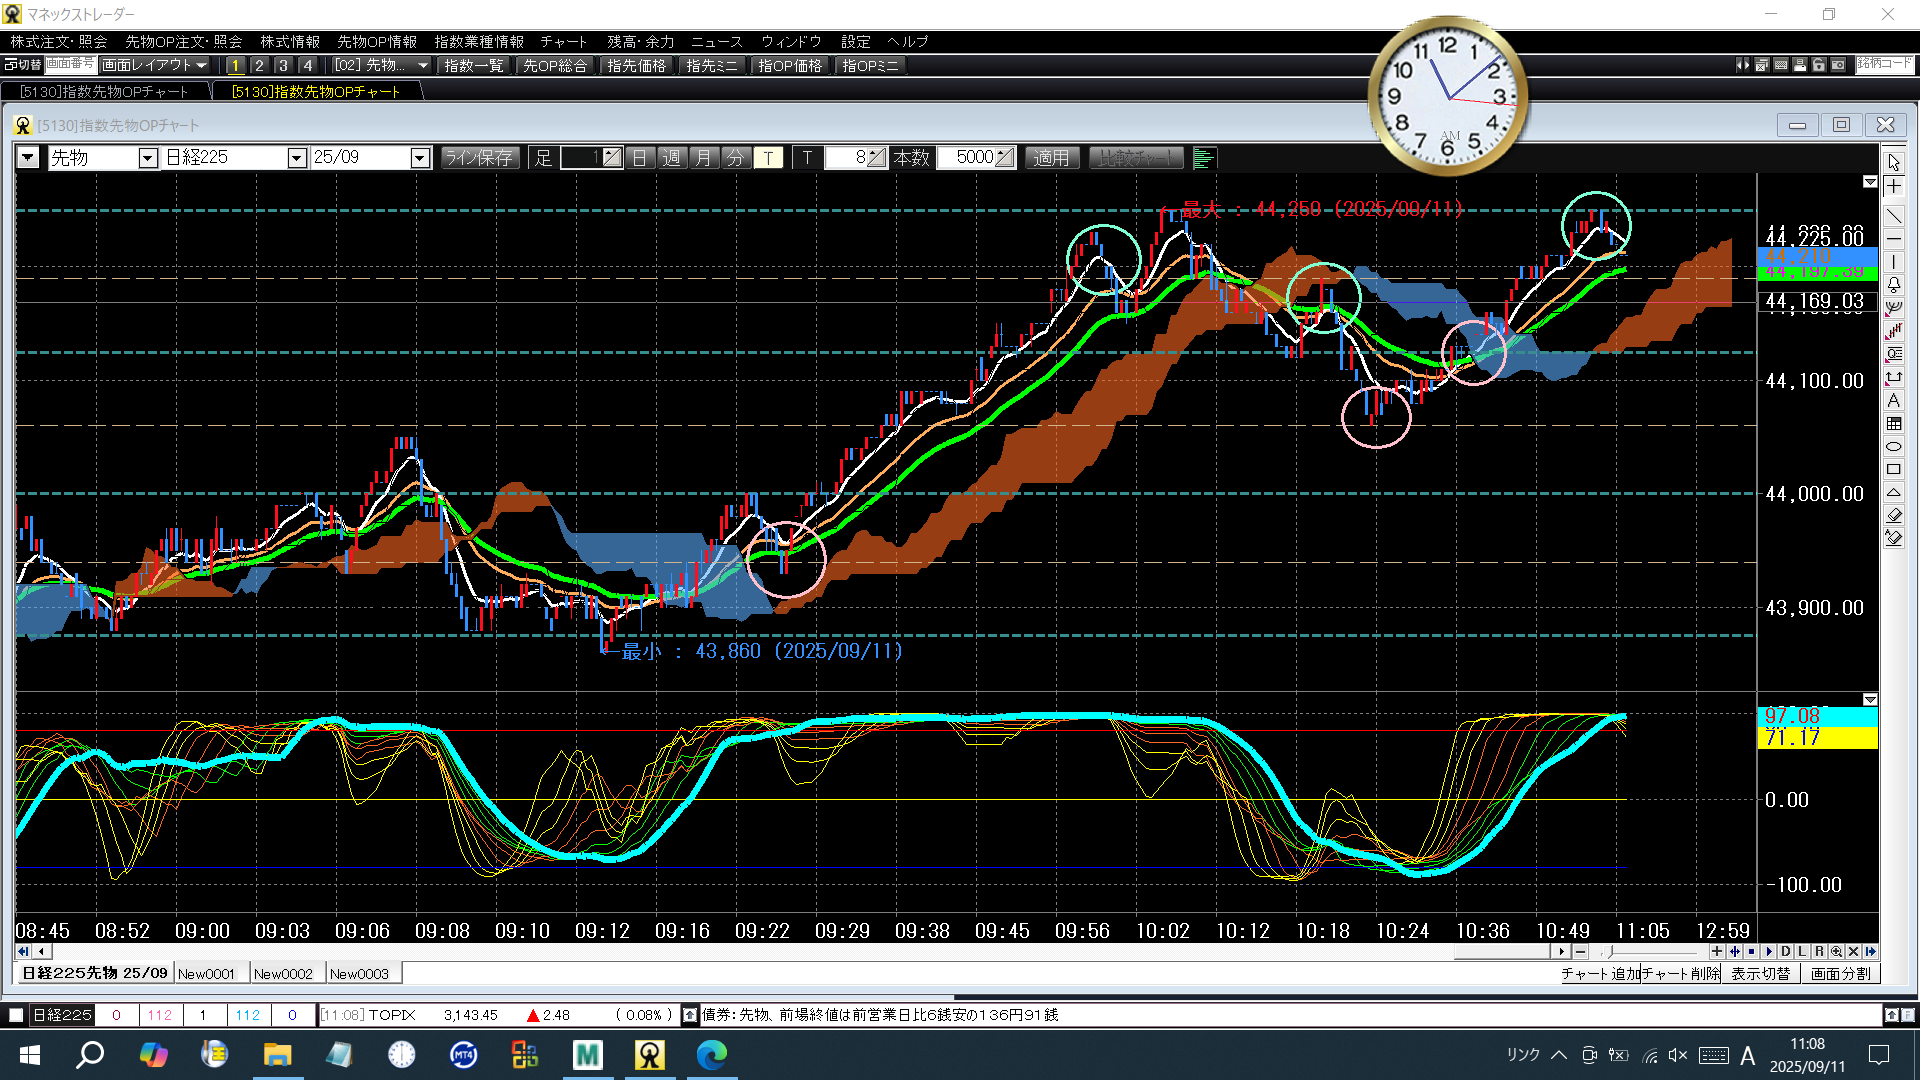The height and width of the screenshot is (1080, 1920).
Task: Toggle the 週 weekly timeframe button
Action: coord(671,158)
